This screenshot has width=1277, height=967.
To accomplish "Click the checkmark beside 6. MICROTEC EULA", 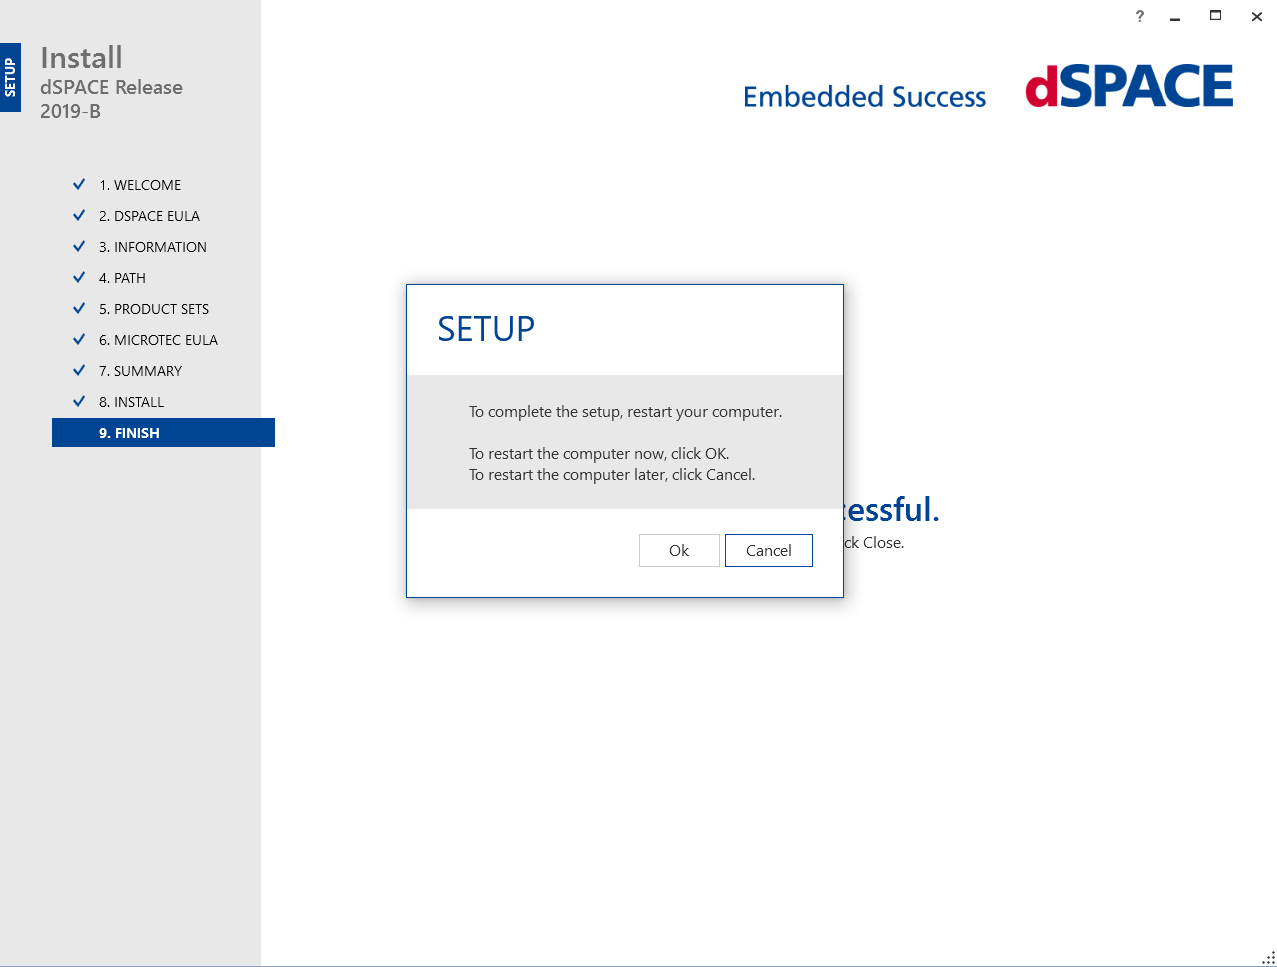I will click(x=79, y=339).
